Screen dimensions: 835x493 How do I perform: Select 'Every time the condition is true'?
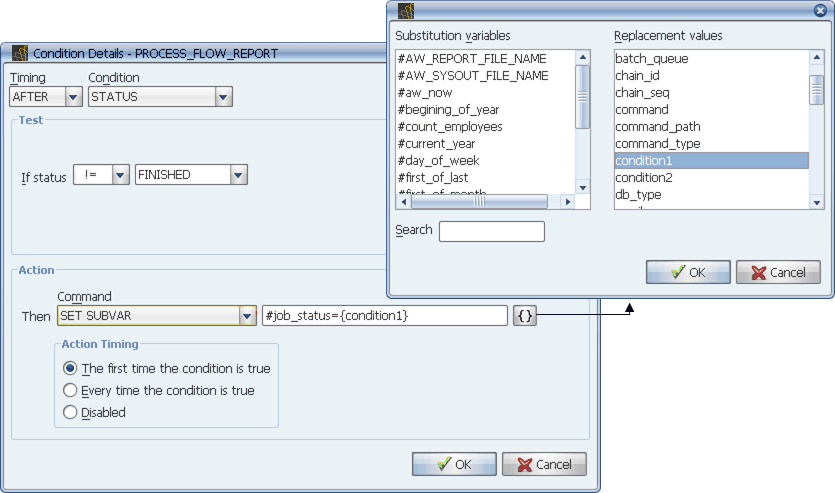click(x=70, y=390)
